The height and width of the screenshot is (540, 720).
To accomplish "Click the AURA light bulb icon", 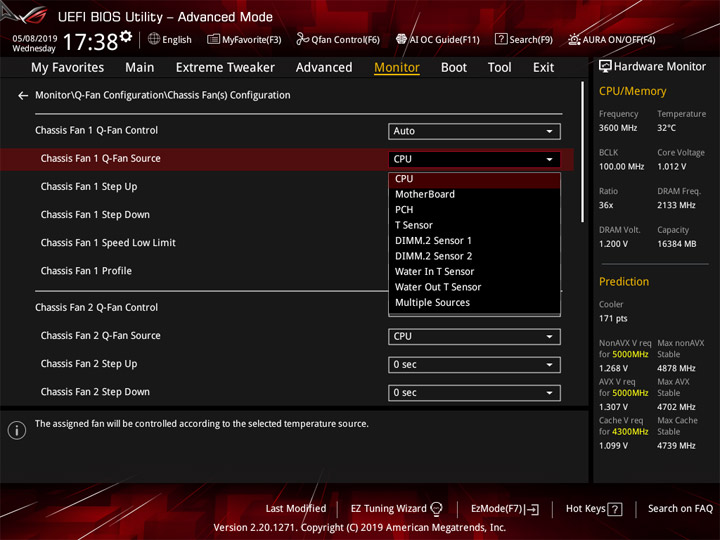I will pos(574,39).
